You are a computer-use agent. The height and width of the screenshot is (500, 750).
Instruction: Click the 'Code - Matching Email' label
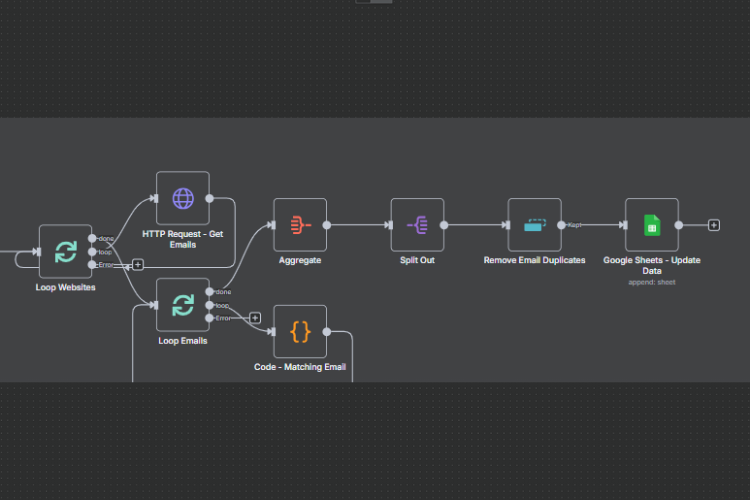click(x=300, y=367)
